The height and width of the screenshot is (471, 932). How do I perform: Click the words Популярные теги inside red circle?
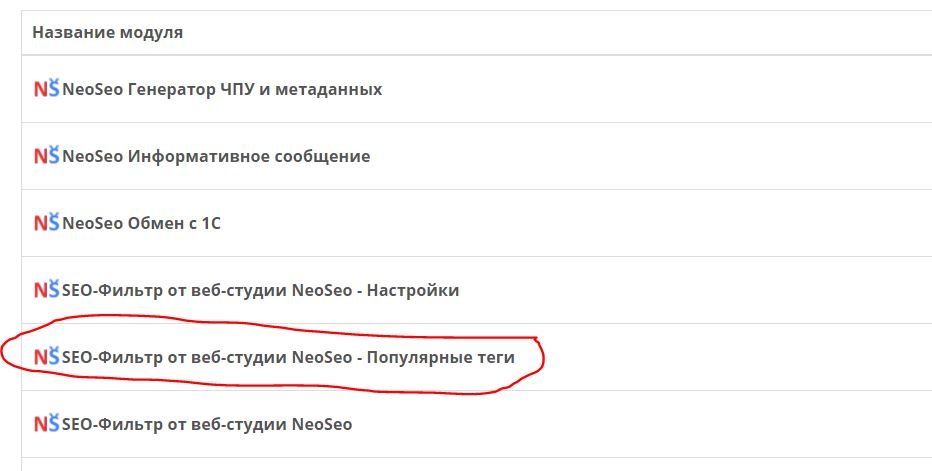point(440,358)
